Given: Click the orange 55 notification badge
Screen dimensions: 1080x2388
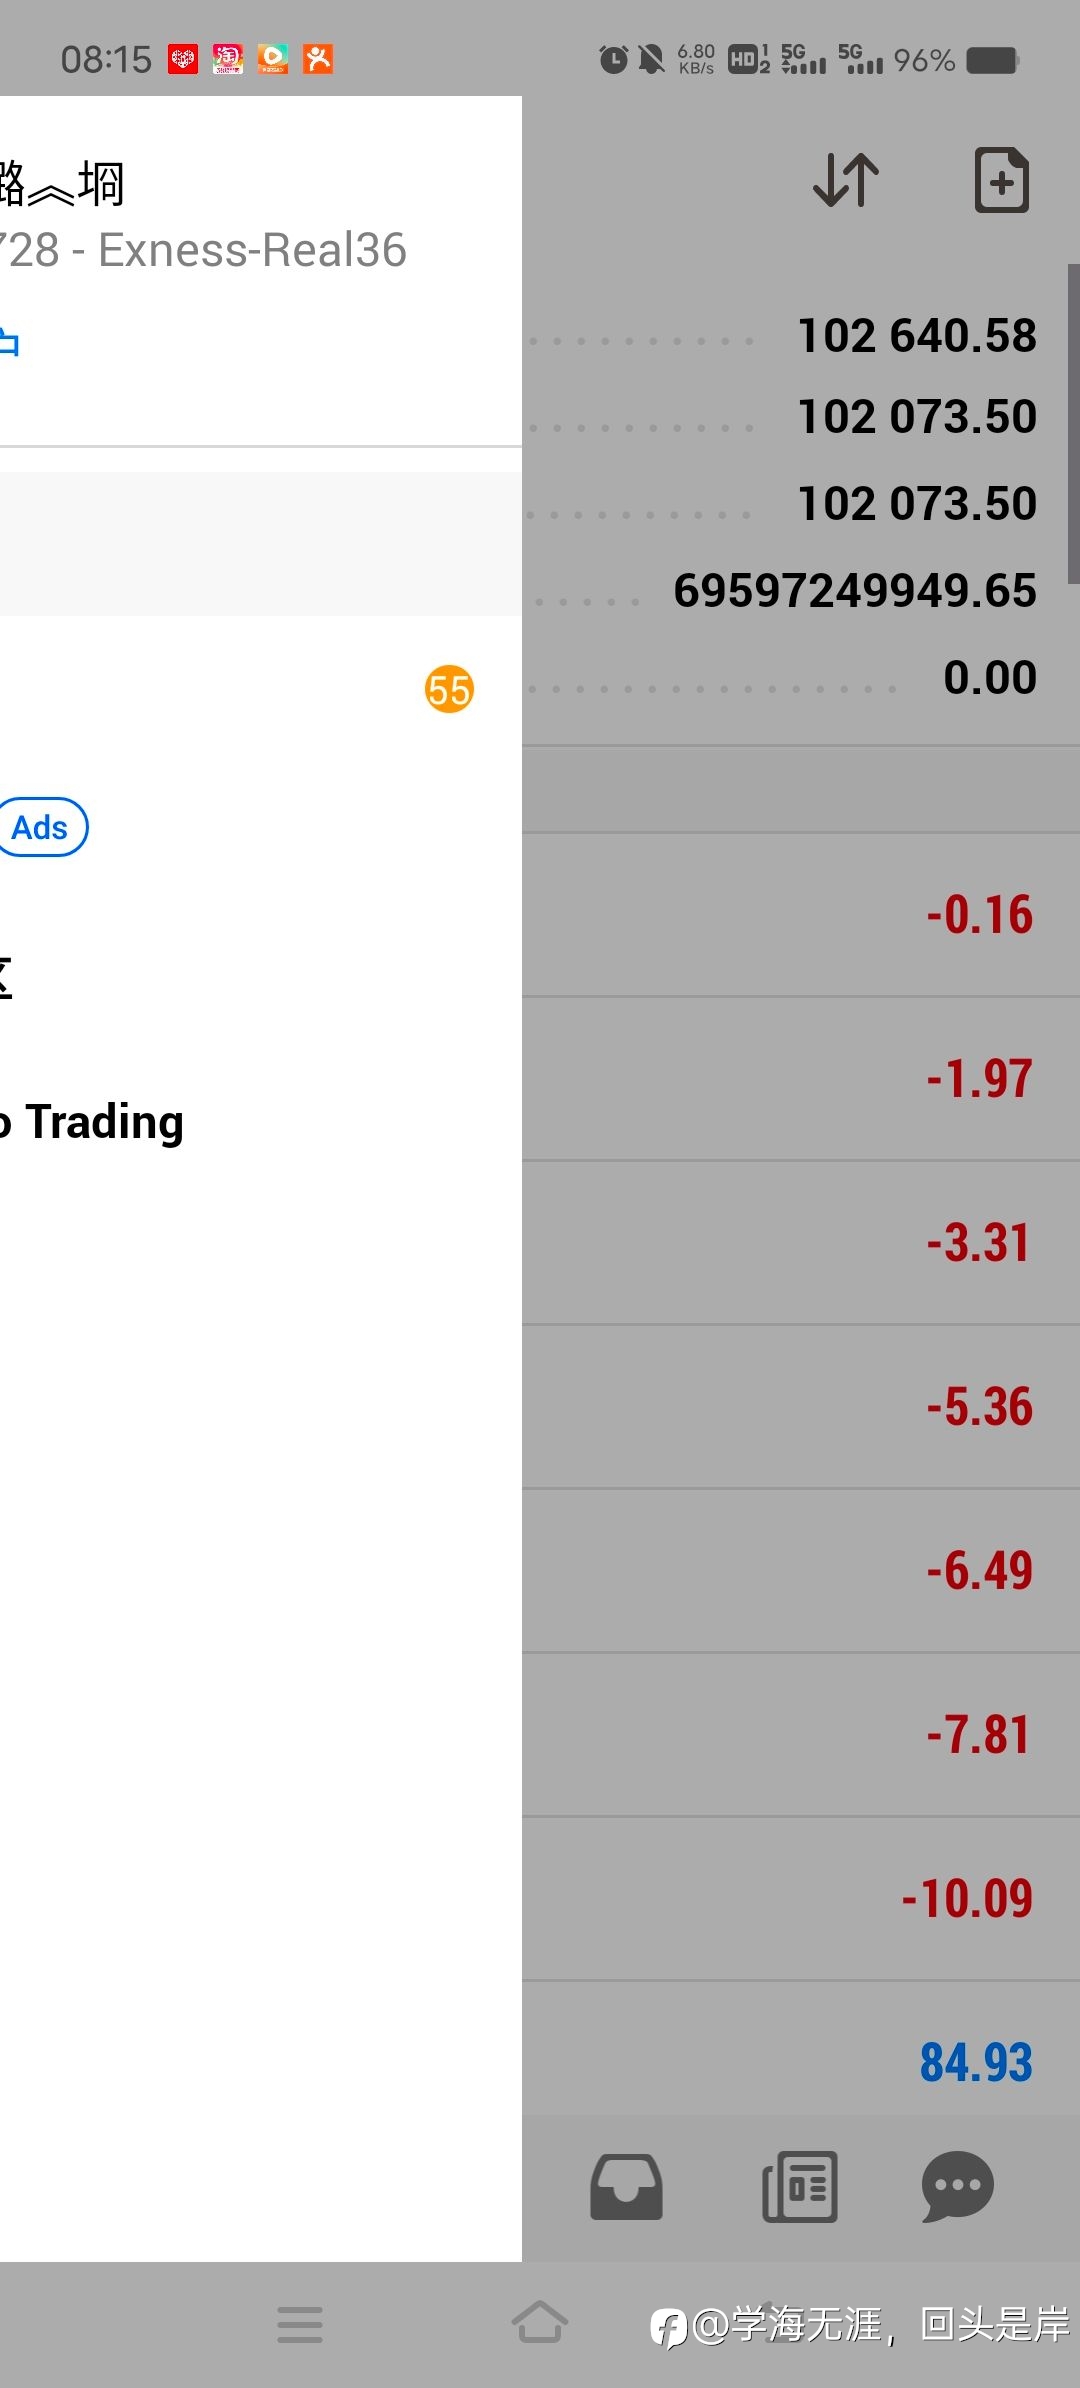Looking at the screenshot, I should pyautogui.click(x=449, y=689).
